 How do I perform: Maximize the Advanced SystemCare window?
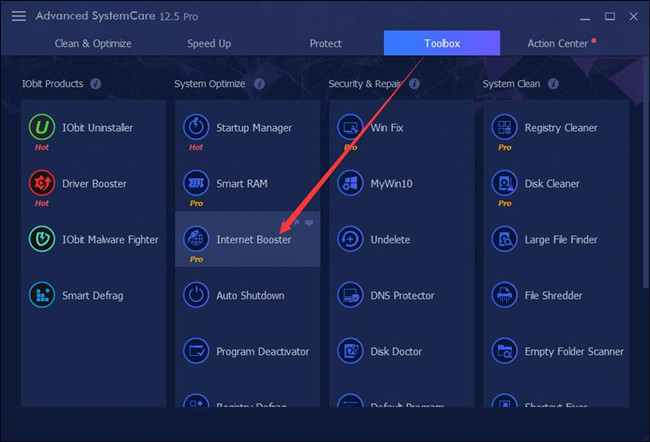609,17
